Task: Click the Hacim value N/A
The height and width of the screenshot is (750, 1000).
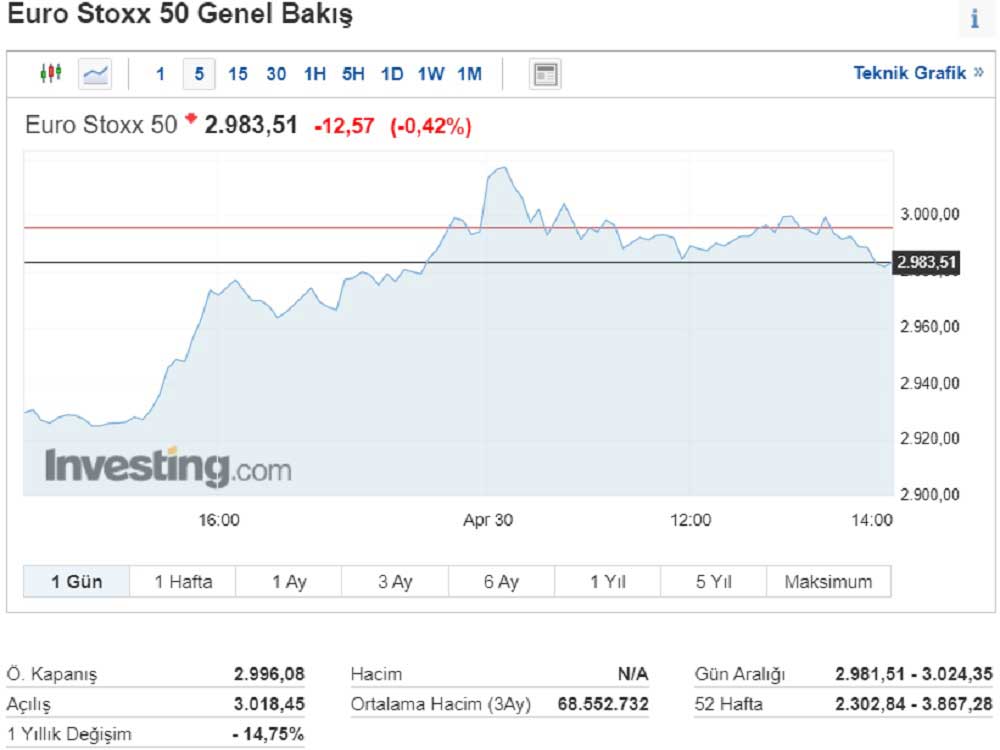Action: (x=633, y=673)
